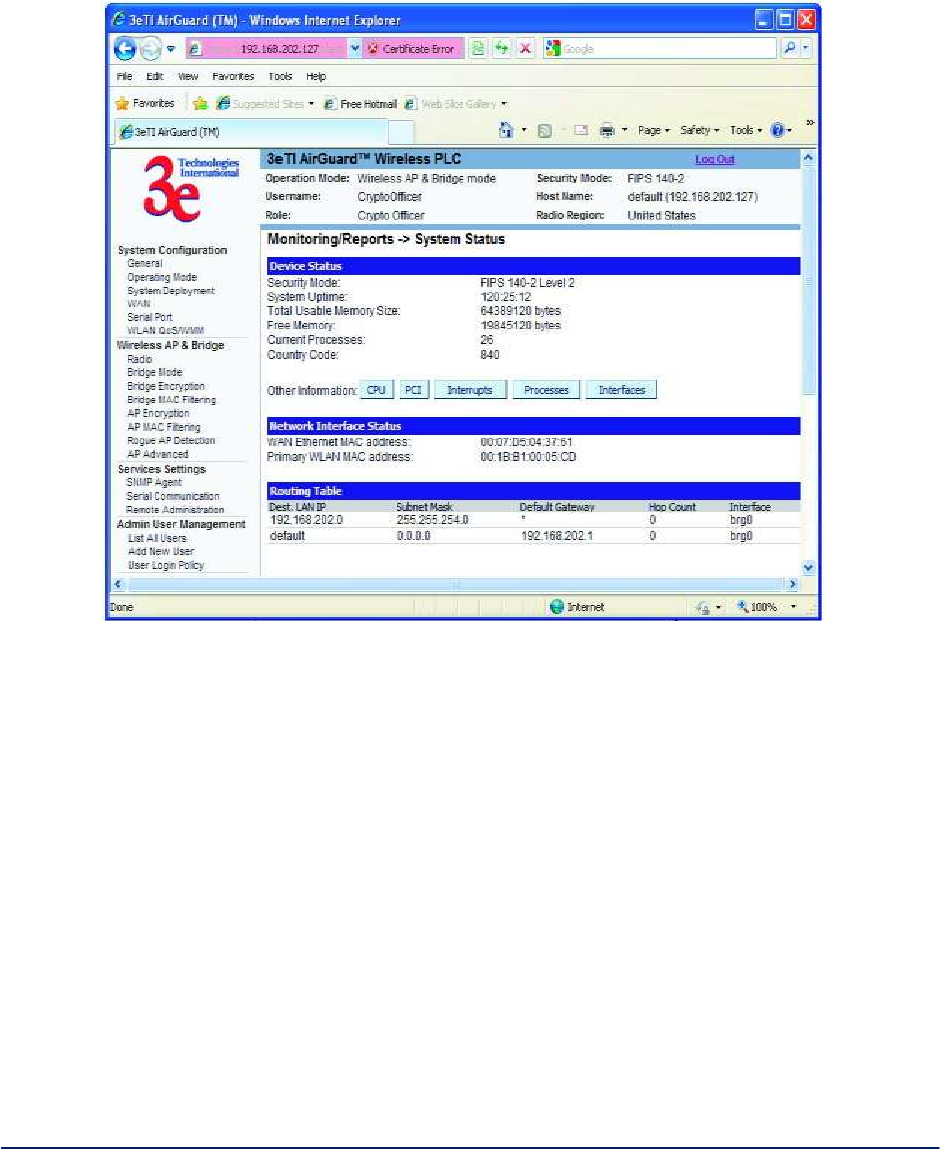Screen dimensions: 940x1149
Task: Expand the command bar overflow chevron
Action: coord(810,123)
